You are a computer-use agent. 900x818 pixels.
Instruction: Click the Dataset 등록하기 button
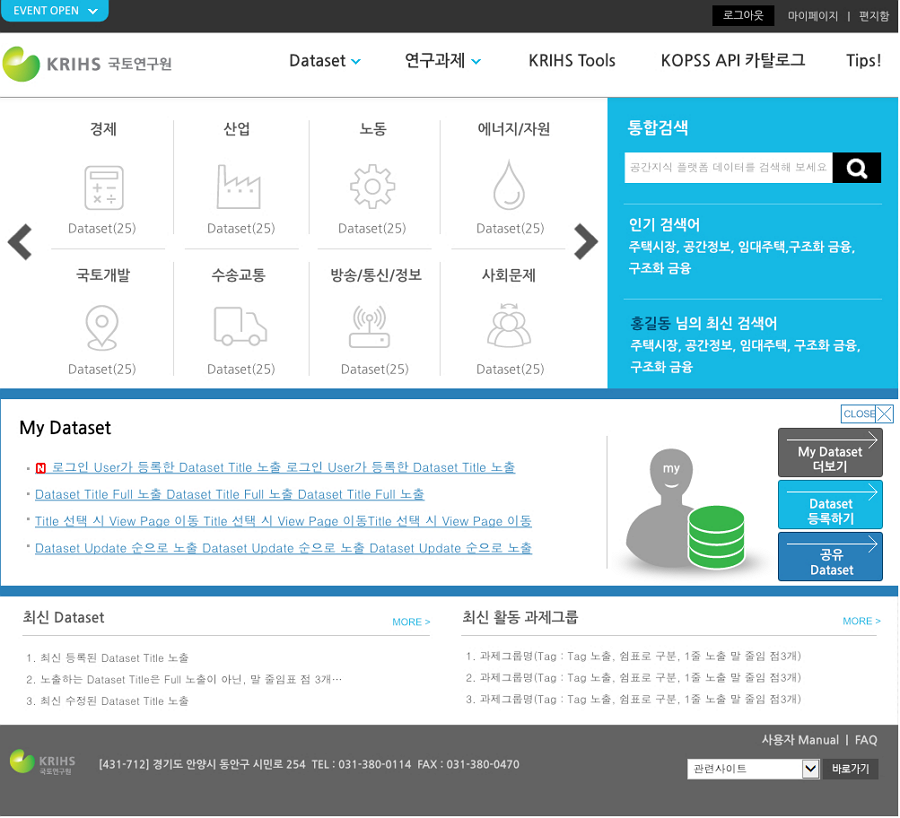pyautogui.click(x=830, y=505)
